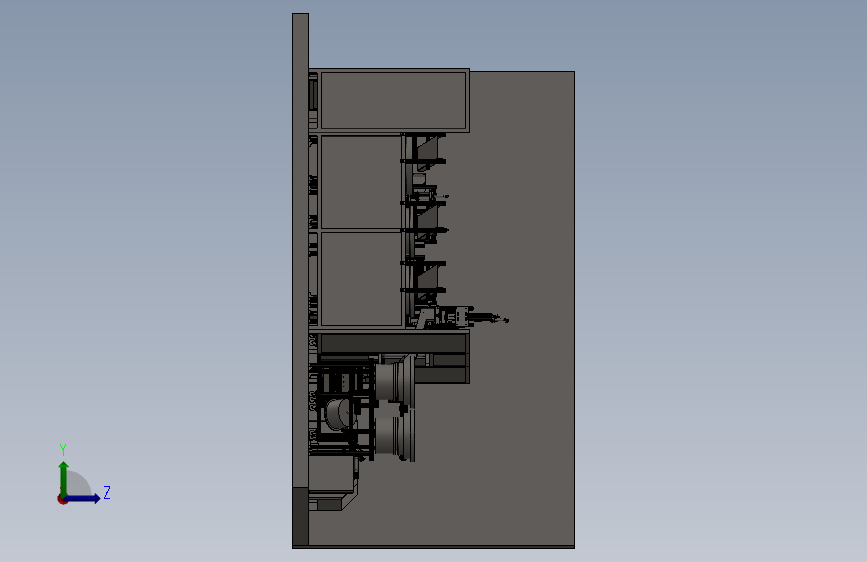The height and width of the screenshot is (562, 867).
Task: Select the top cabinet door panel of the model
Action: tap(394, 100)
